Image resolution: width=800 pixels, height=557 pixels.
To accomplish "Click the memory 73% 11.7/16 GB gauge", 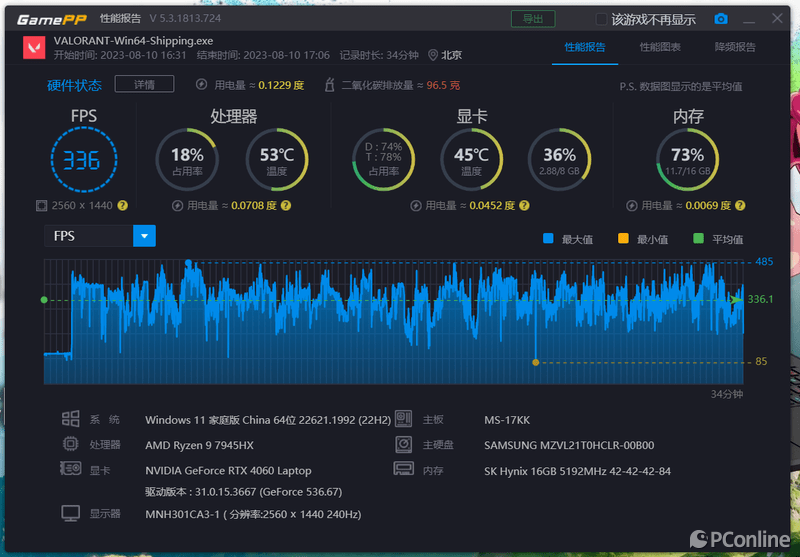I will tap(687, 159).
